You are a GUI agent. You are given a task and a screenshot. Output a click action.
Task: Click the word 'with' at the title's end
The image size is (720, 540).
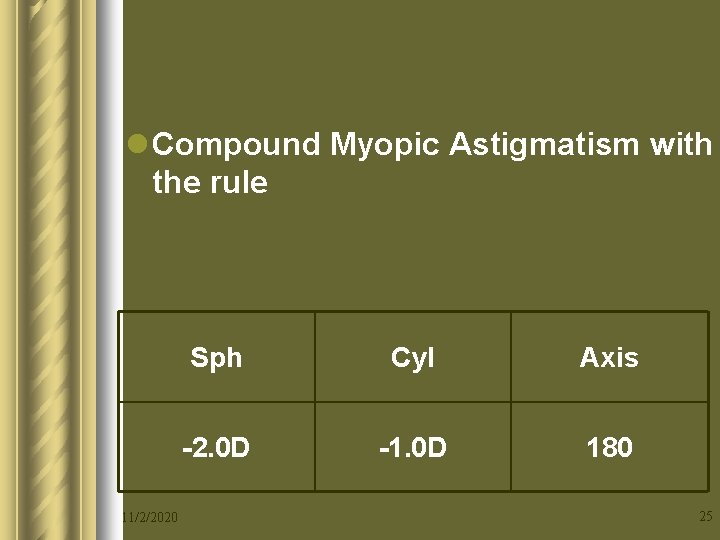coord(681,144)
